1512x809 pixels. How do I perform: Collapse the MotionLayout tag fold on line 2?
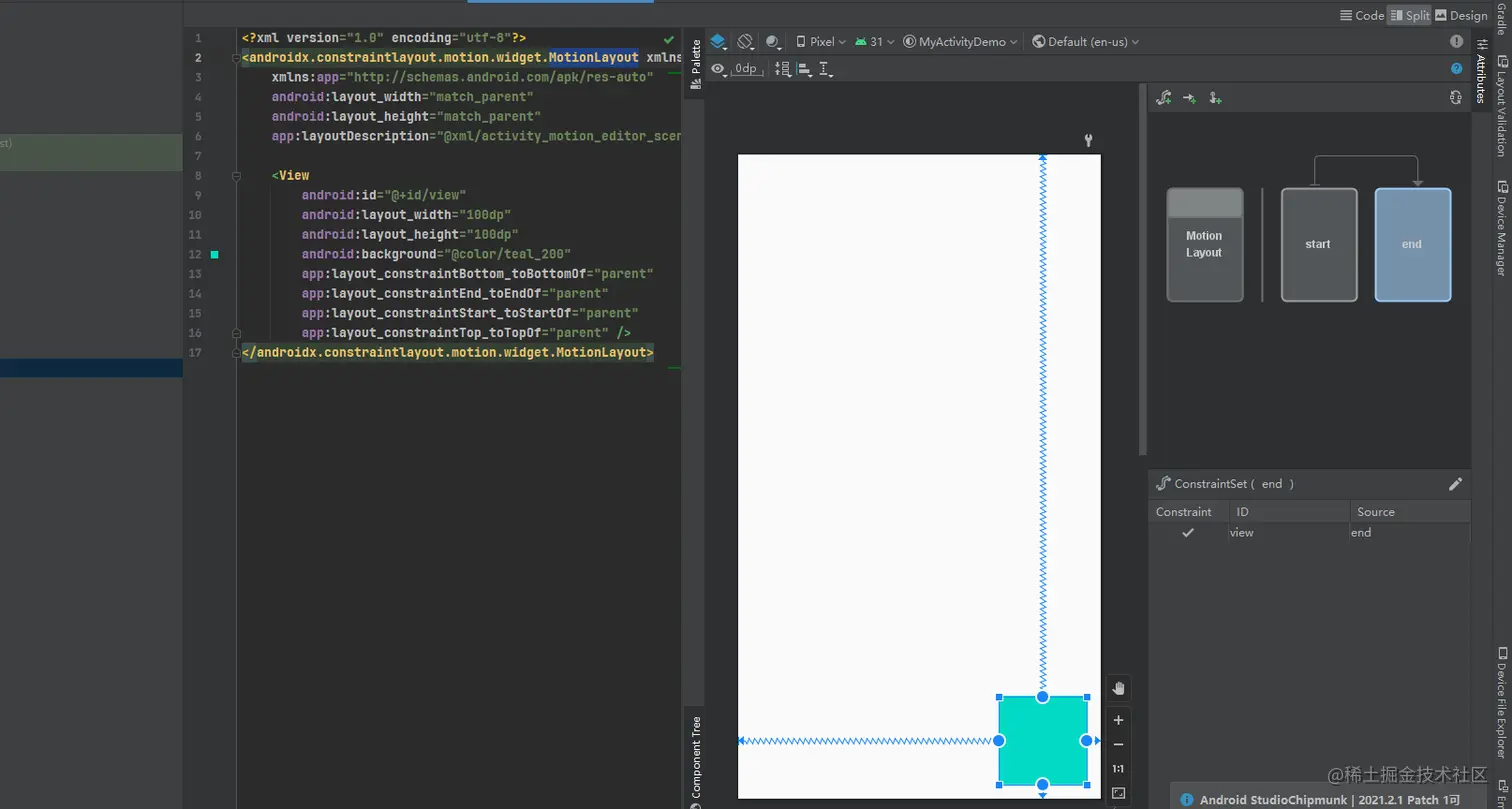coord(236,58)
